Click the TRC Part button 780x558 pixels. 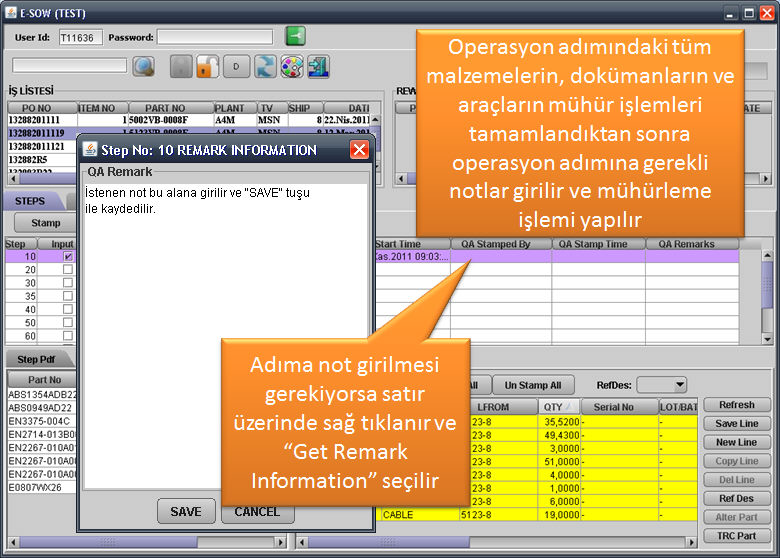click(x=737, y=536)
